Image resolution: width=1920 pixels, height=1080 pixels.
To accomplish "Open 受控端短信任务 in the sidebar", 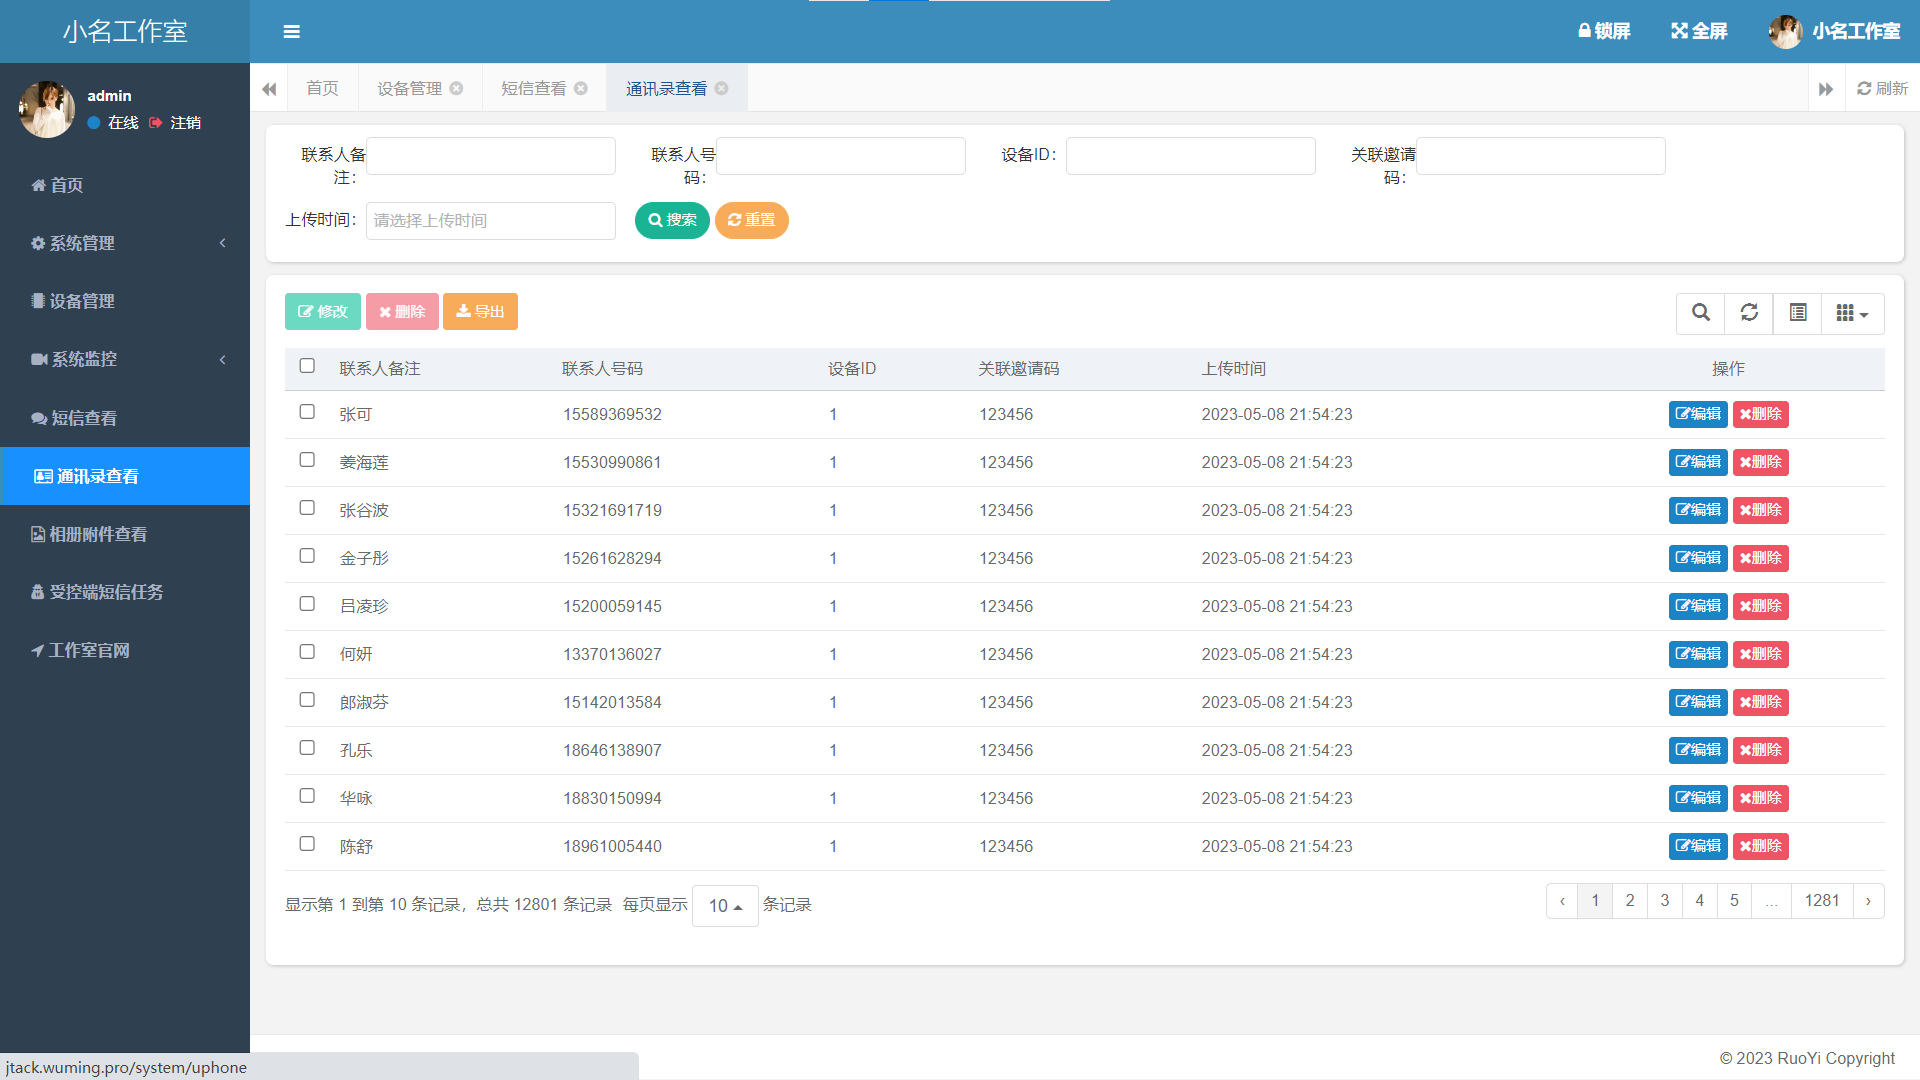I will pyautogui.click(x=125, y=592).
